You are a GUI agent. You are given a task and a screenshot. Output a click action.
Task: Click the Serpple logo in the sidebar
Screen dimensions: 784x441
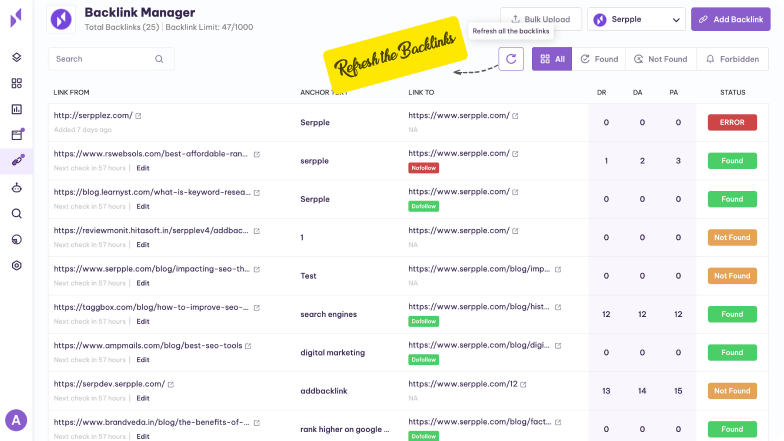click(x=16, y=18)
